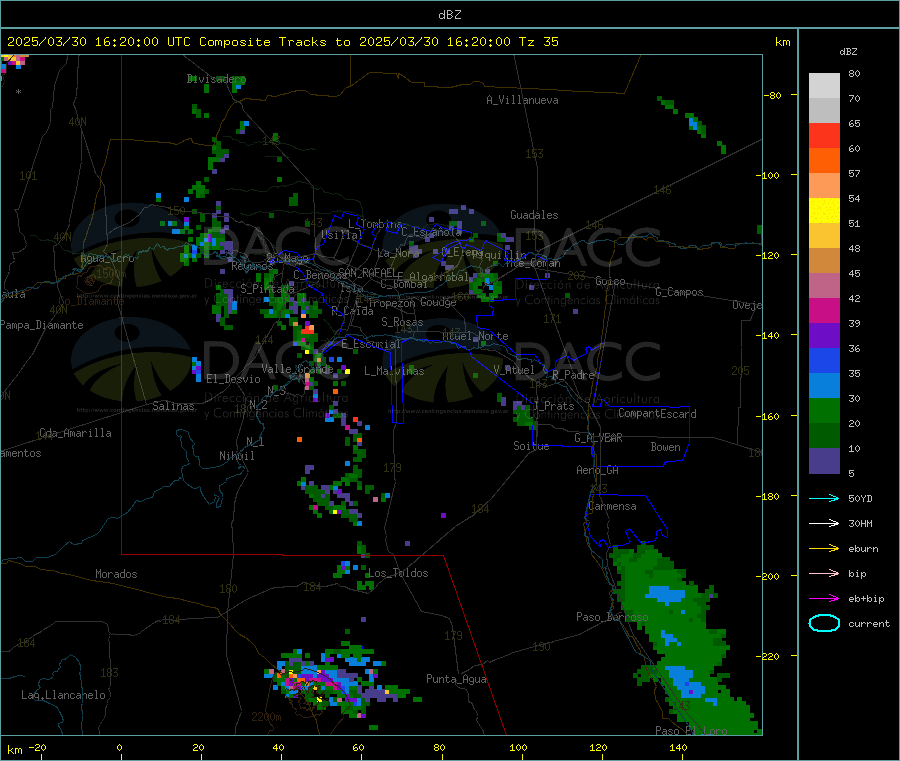The width and height of the screenshot is (900, 761).
Task: Click the 'L_Malvinas' map label
Action: click(x=394, y=371)
